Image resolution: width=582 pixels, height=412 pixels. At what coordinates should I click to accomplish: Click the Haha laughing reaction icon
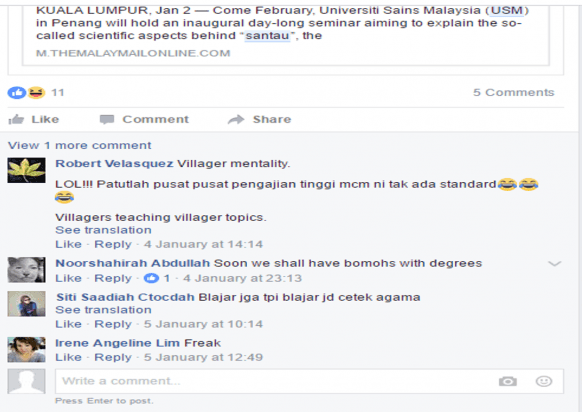coord(36,92)
